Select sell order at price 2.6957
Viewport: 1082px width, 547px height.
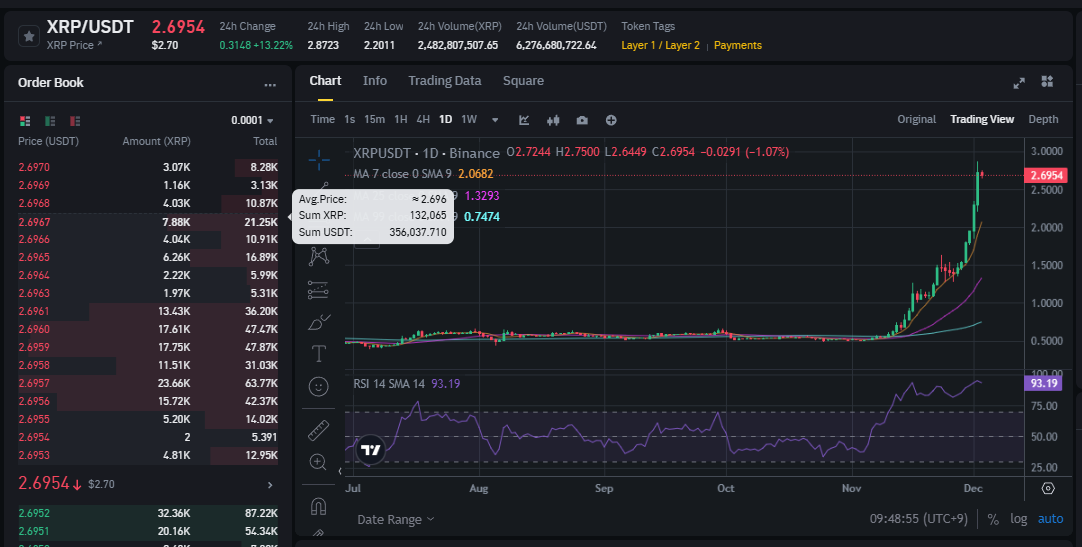click(x=148, y=383)
